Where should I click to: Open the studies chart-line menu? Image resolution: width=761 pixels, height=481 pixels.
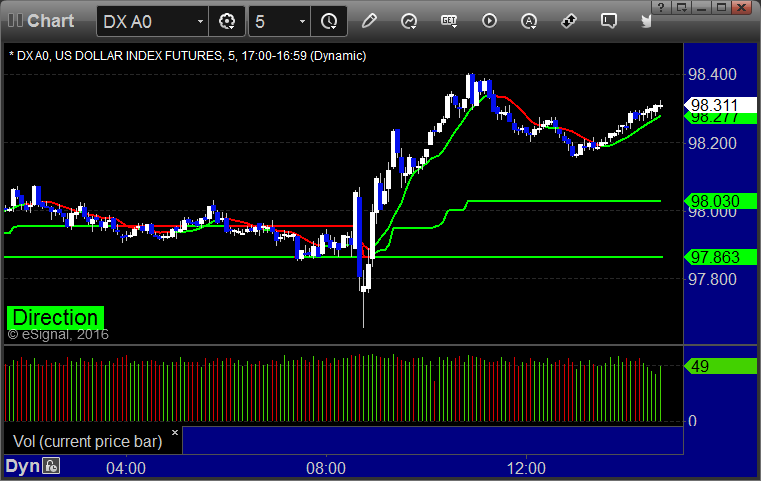pos(409,21)
